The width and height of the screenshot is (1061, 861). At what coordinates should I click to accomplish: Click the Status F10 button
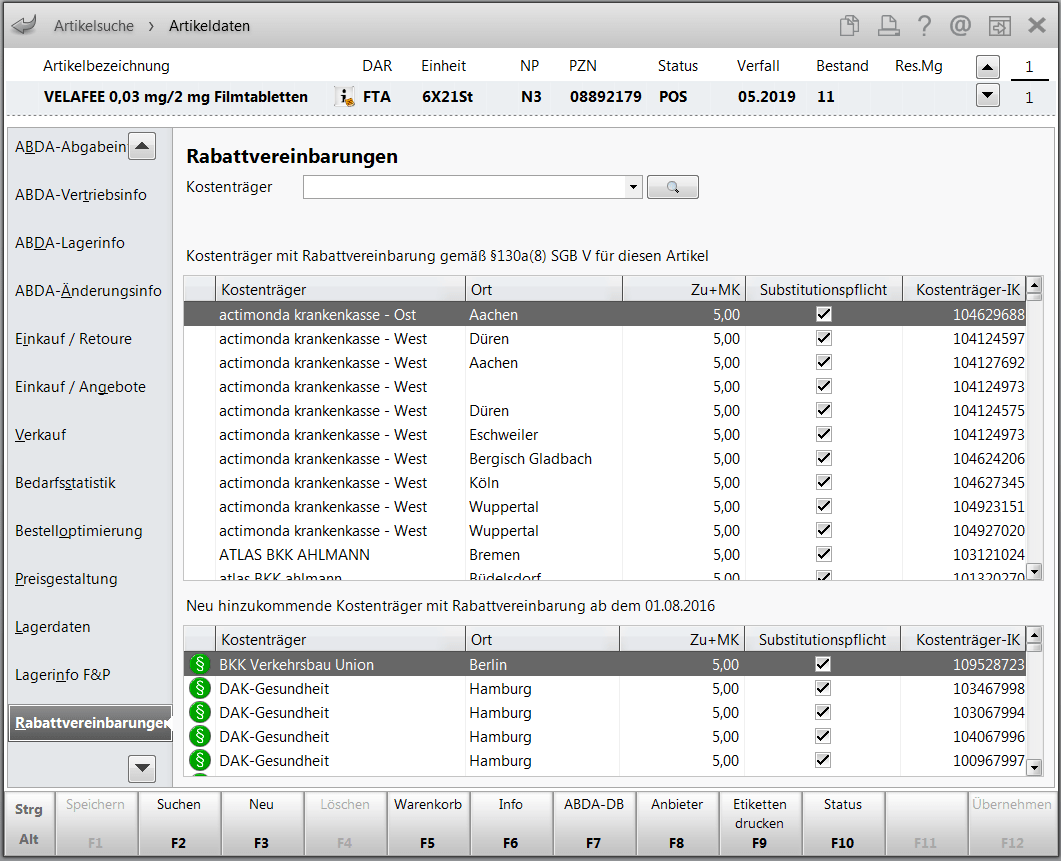842,823
